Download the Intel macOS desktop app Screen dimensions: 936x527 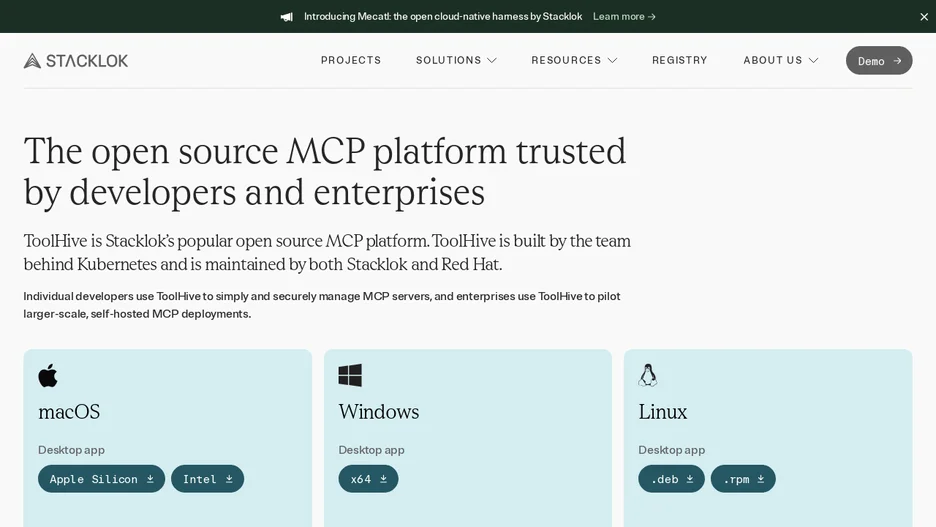click(207, 479)
